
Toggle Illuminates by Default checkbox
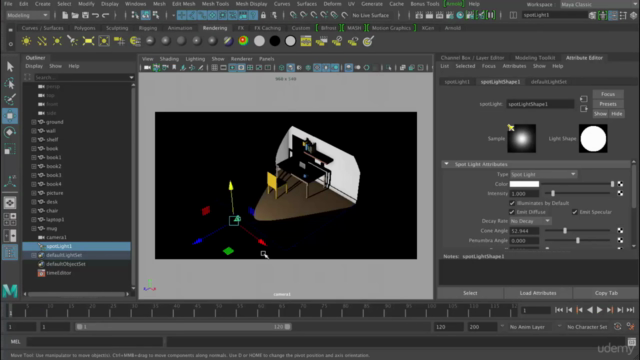[512, 203]
